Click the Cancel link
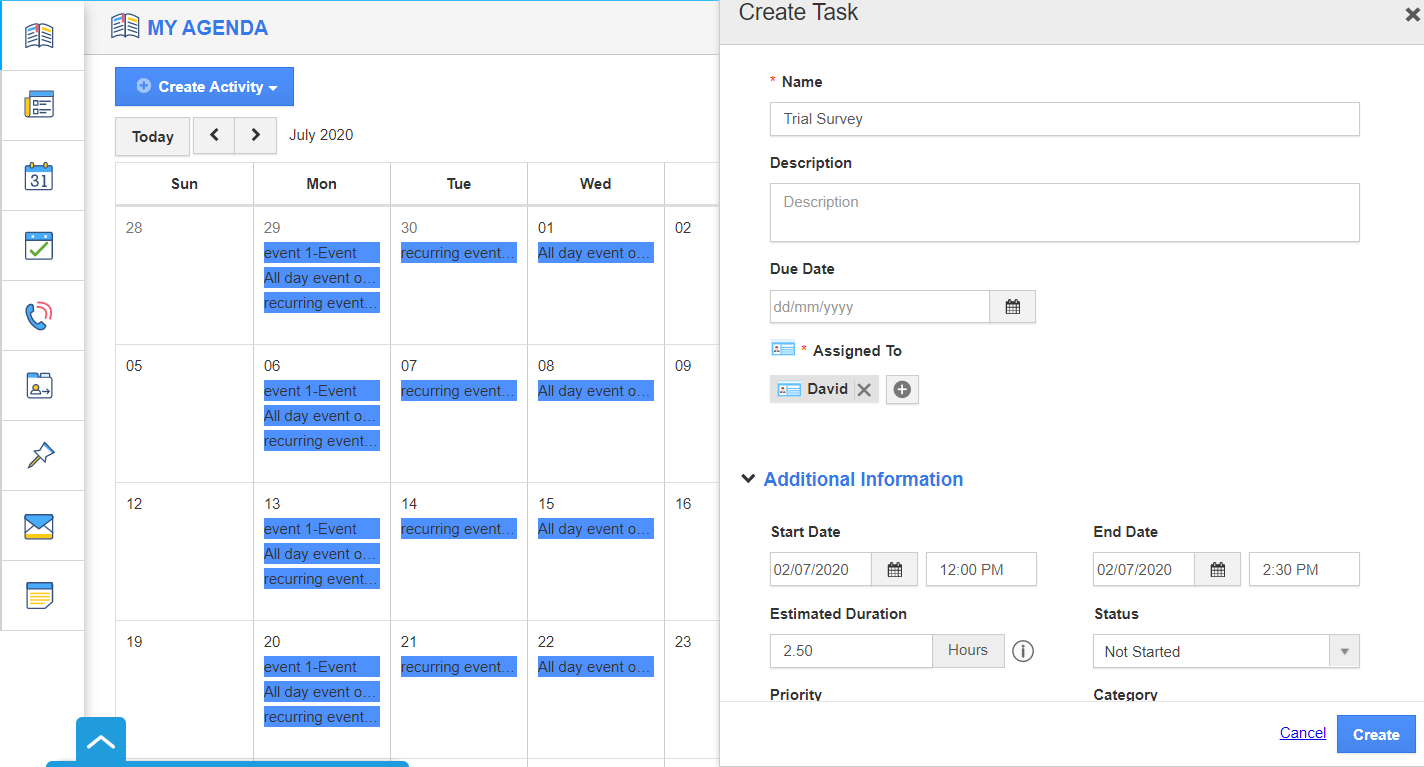 (x=1302, y=733)
